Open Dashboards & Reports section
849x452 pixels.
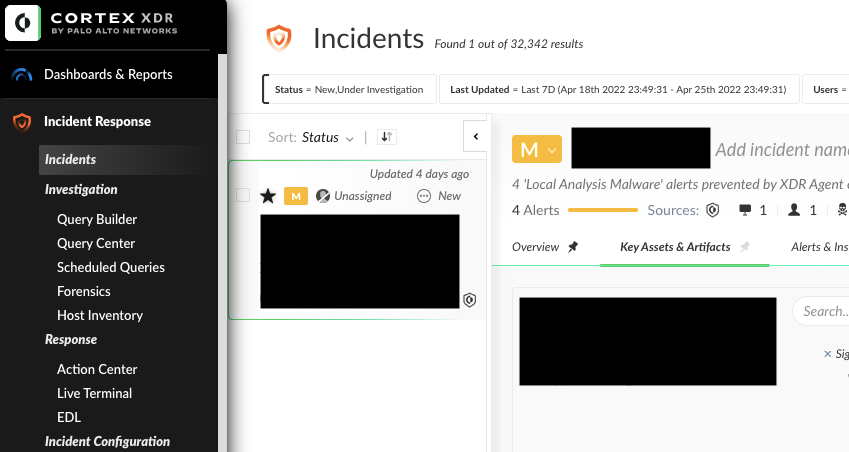tap(108, 75)
